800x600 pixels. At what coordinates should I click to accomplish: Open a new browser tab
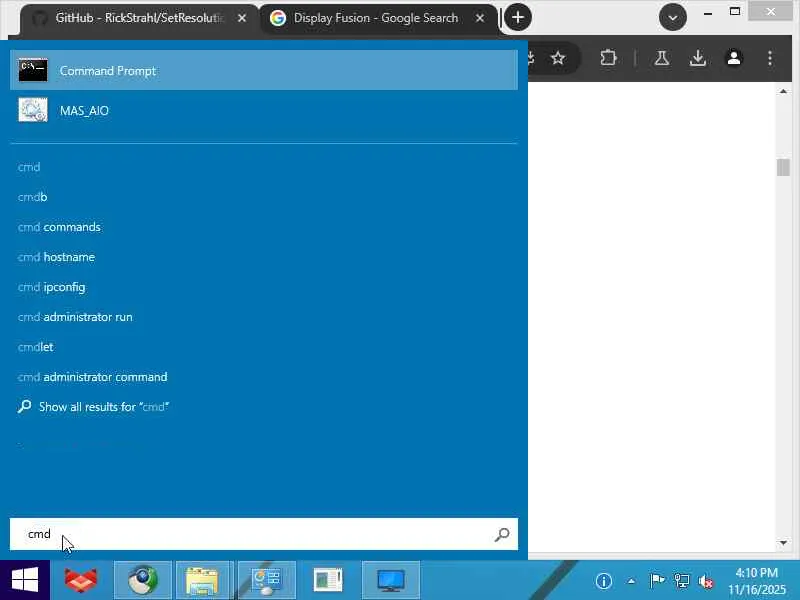(518, 17)
